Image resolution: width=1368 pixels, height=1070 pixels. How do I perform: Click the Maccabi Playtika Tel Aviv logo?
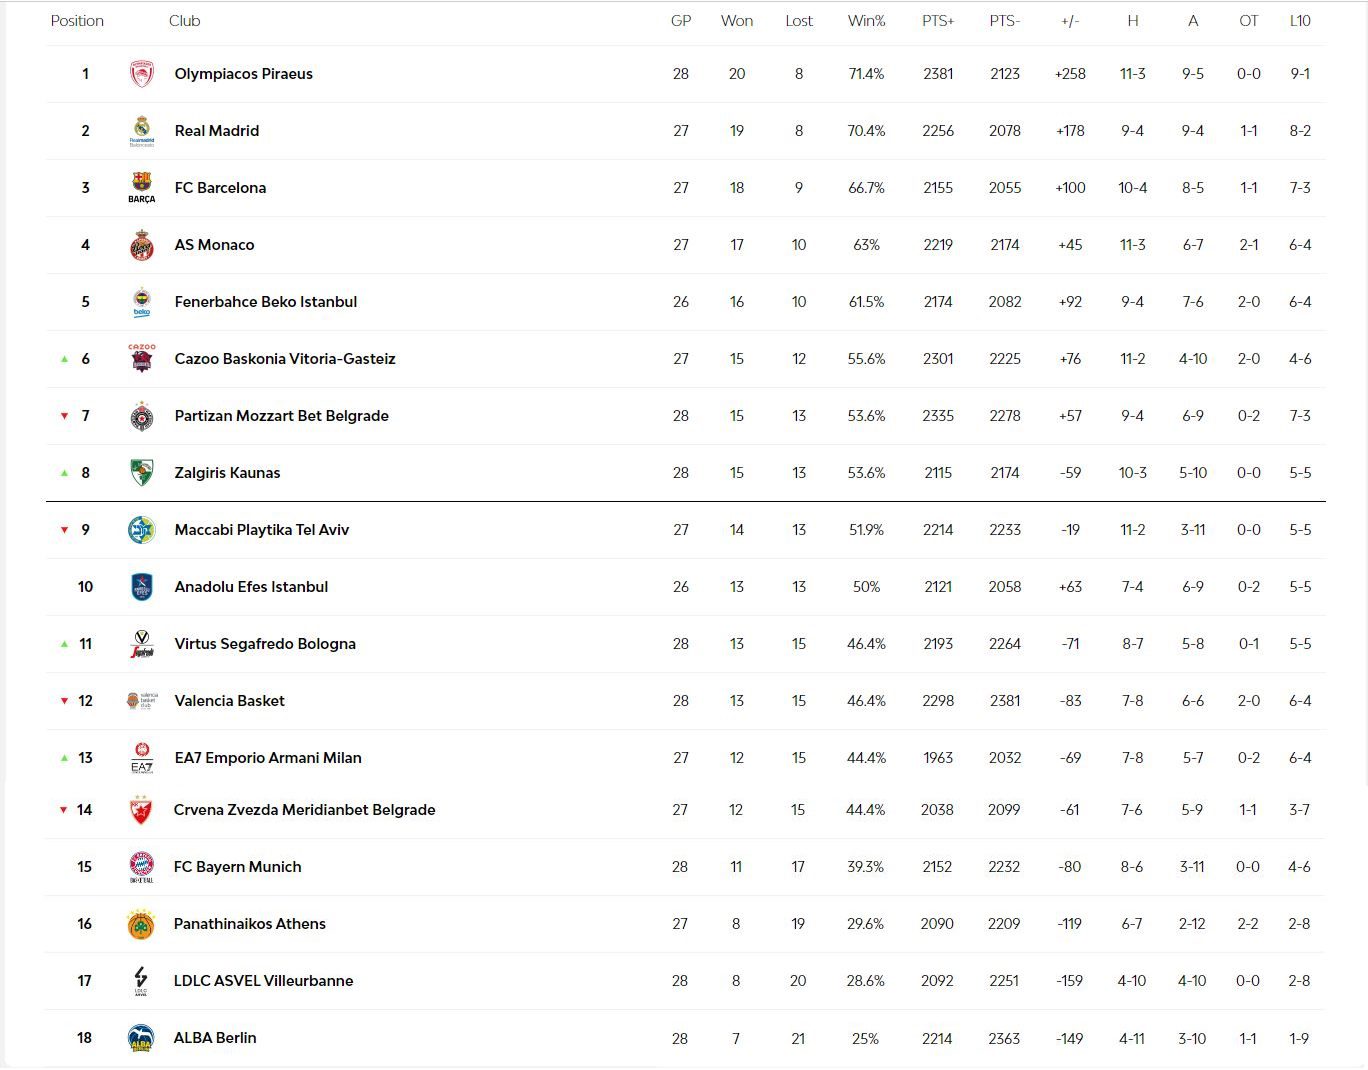point(142,530)
